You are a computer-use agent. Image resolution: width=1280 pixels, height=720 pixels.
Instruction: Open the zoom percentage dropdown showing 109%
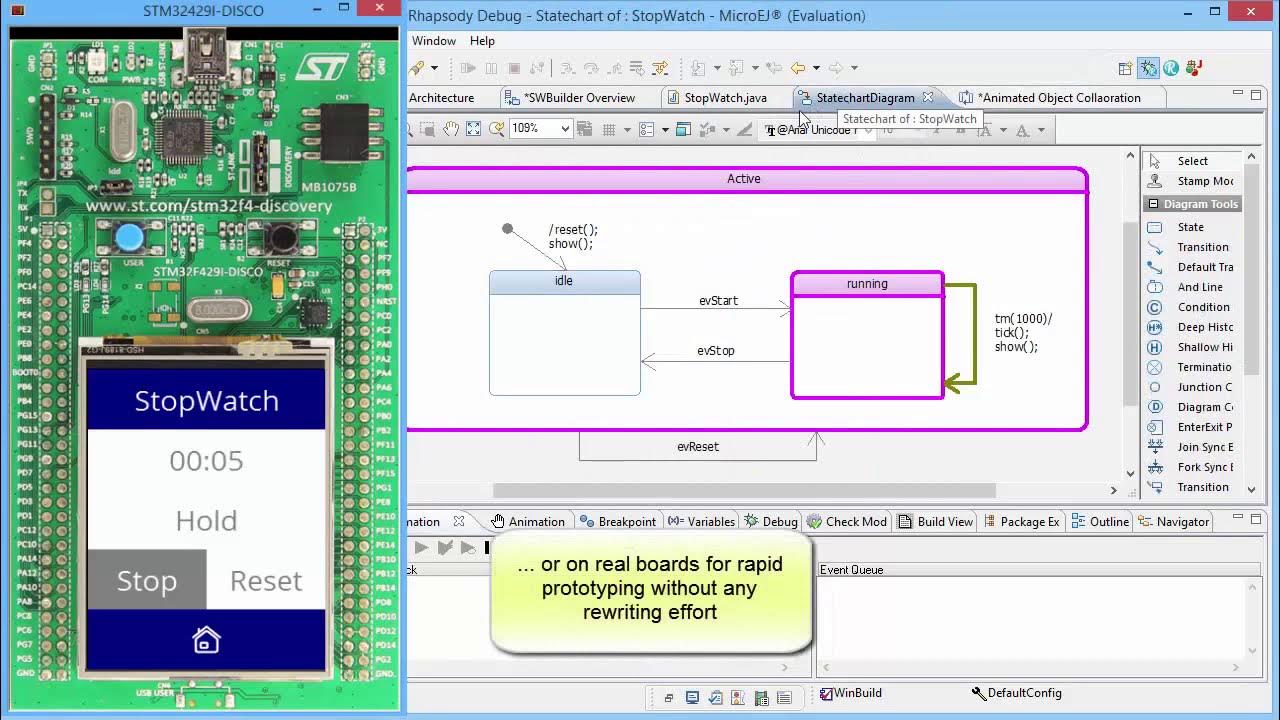(x=565, y=129)
